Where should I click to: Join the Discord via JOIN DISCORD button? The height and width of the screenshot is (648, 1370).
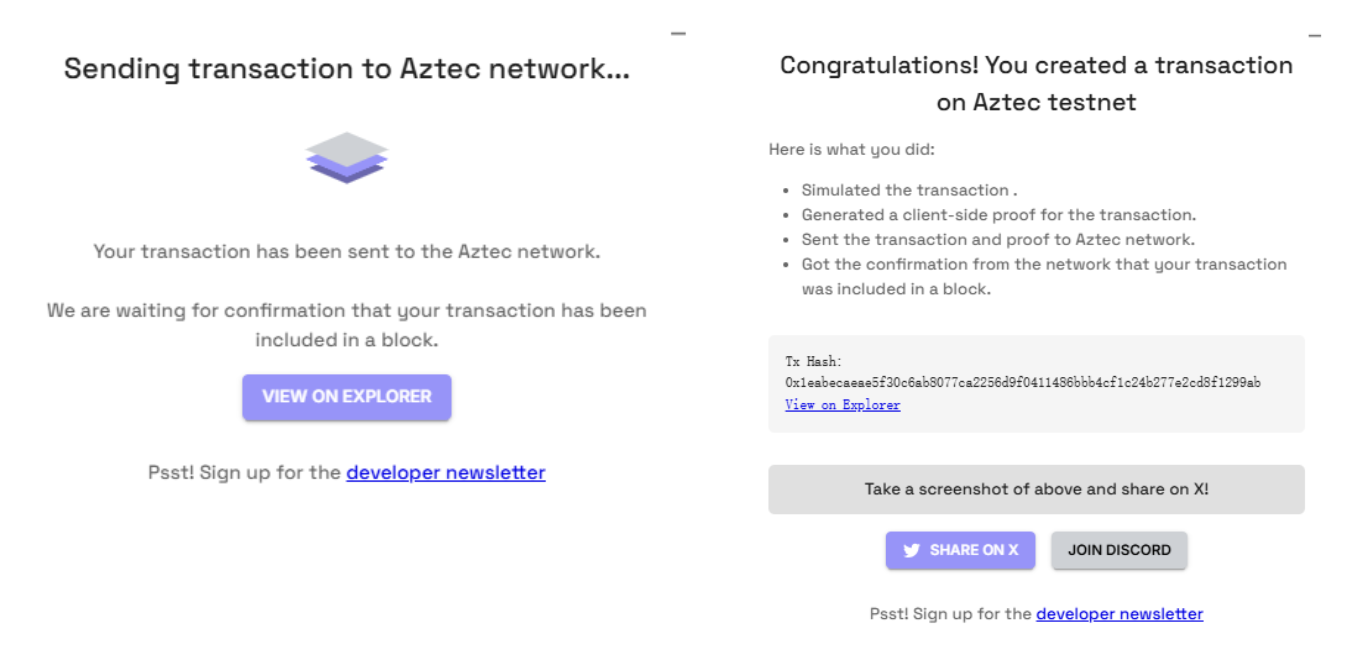click(x=1118, y=550)
